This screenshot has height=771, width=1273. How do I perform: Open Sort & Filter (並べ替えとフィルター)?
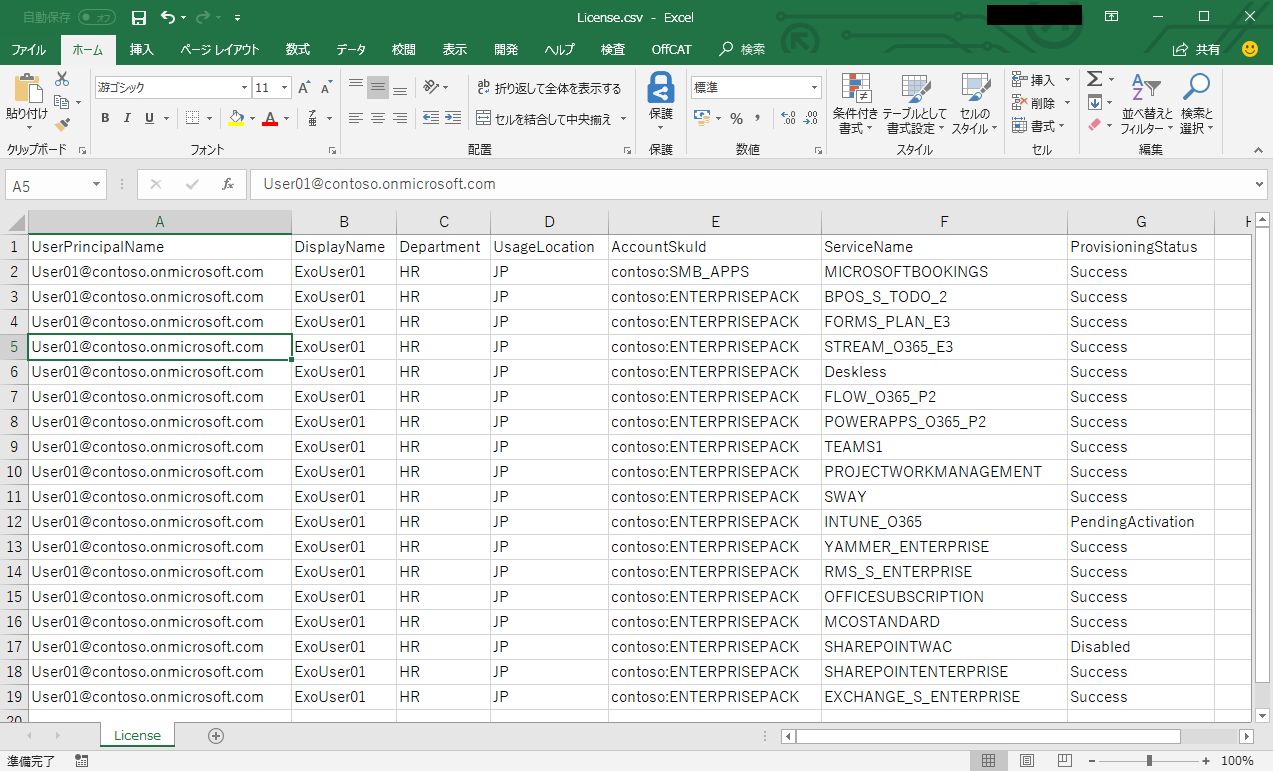(1146, 104)
